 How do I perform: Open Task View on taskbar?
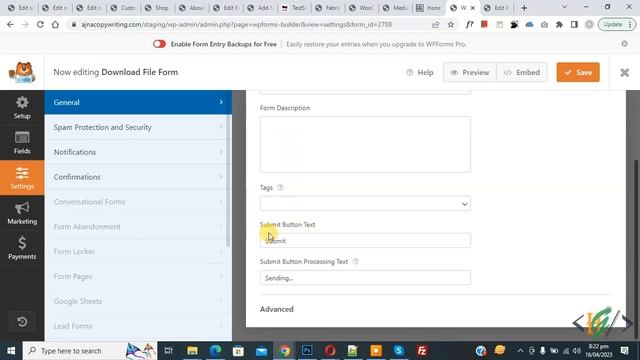169,351
